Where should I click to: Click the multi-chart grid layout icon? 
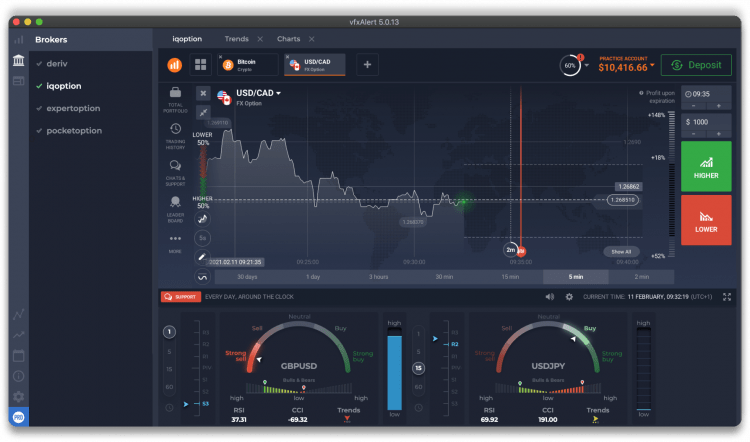[x=200, y=65]
